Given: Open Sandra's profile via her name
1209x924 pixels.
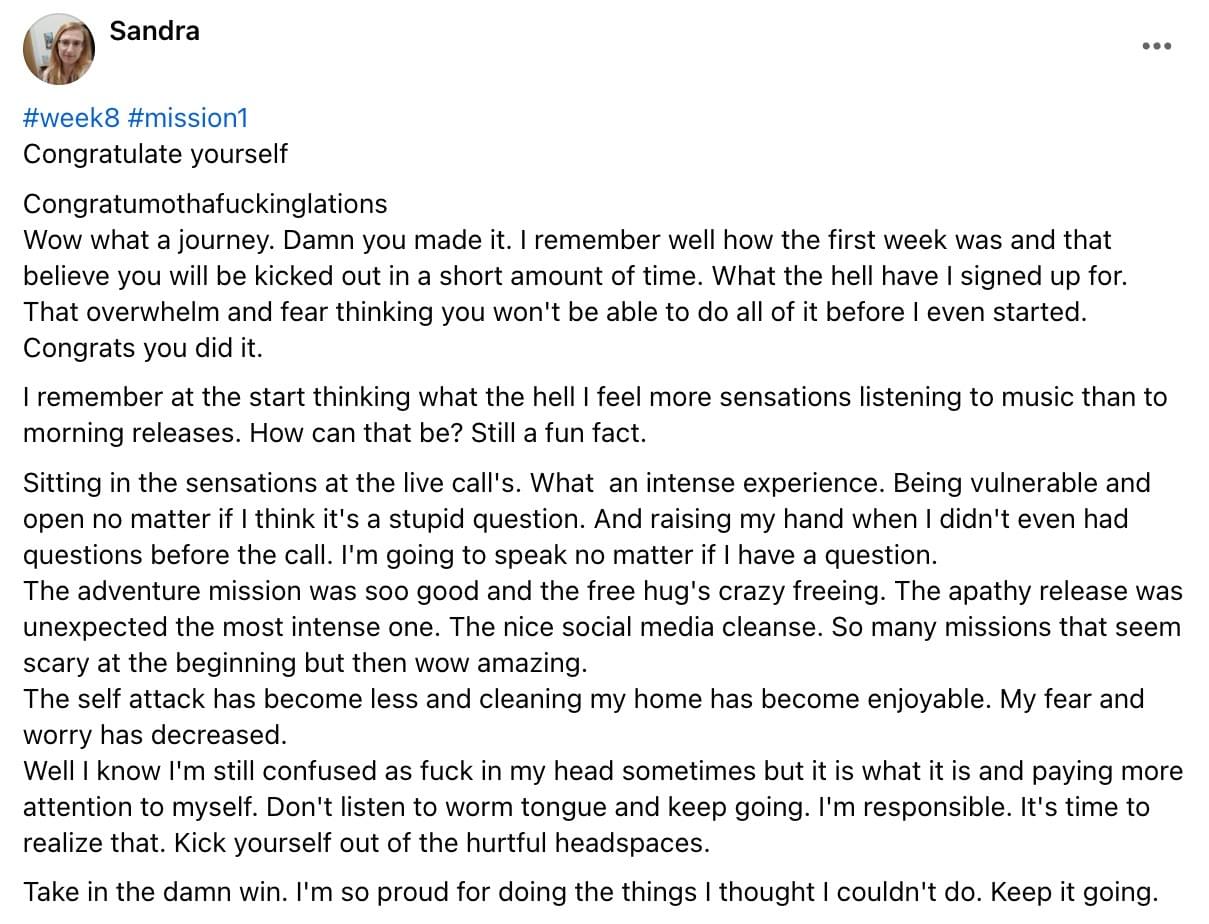Looking at the screenshot, I should pyautogui.click(x=154, y=31).
